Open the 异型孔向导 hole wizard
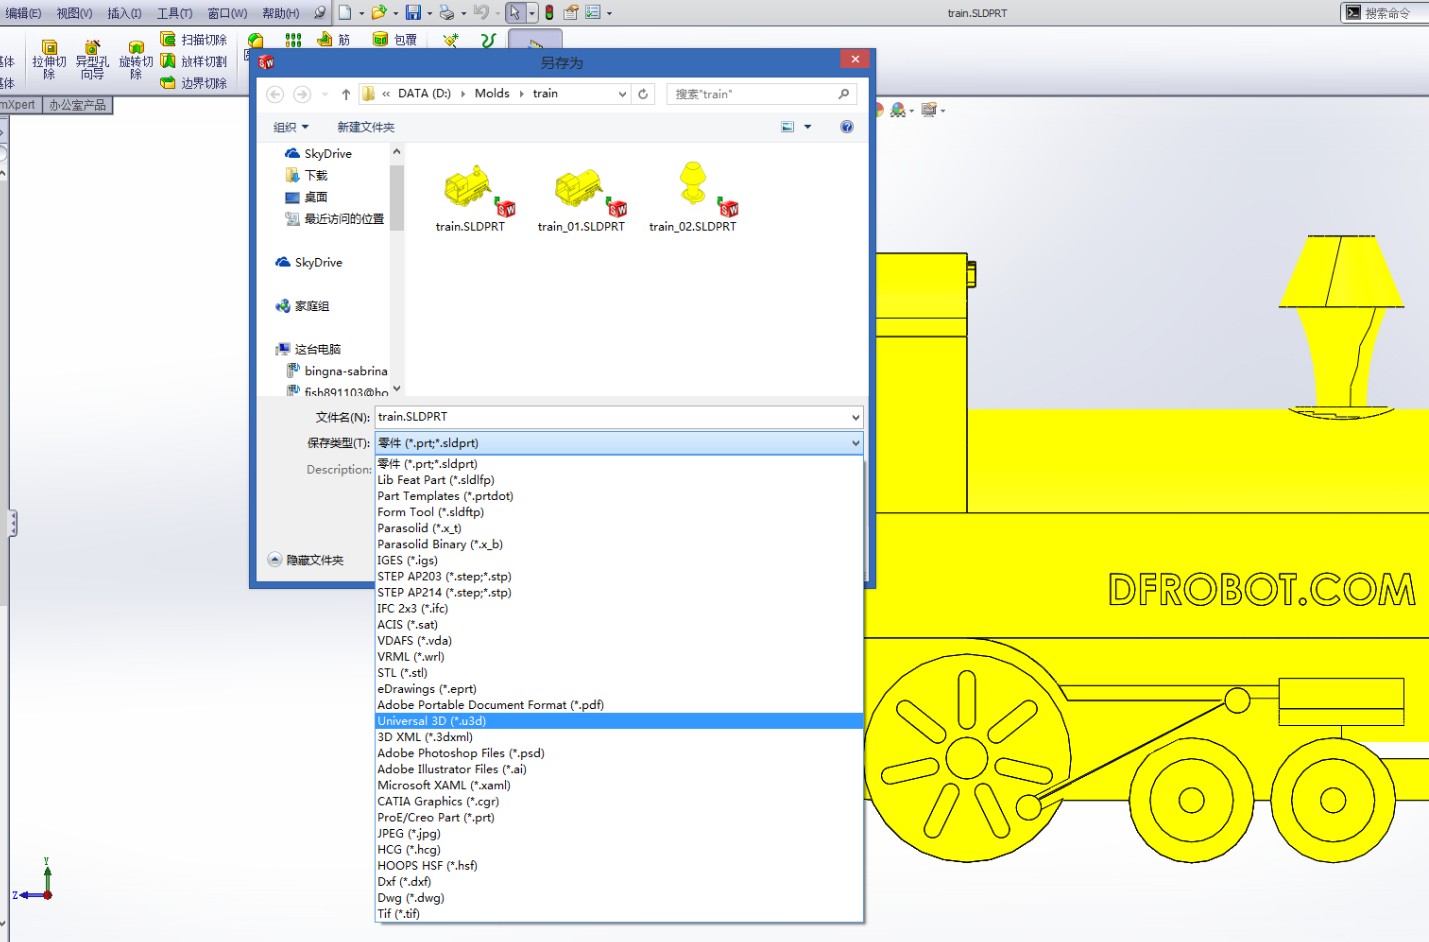1429x942 pixels. coord(92,60)
